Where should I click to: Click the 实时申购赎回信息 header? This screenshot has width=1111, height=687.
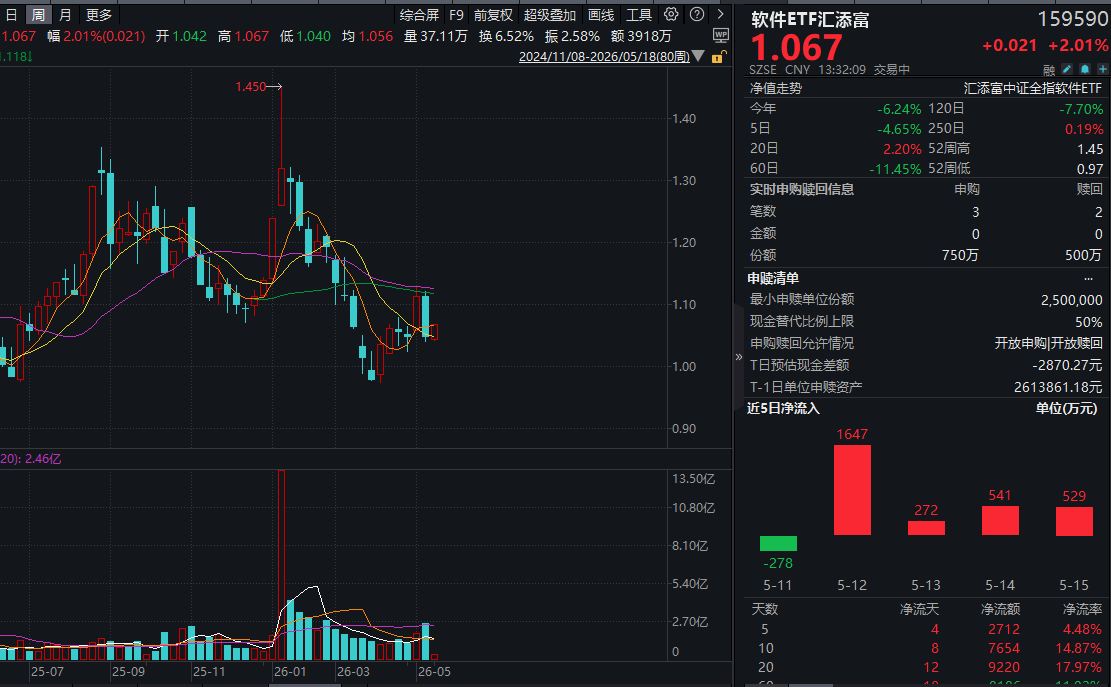801,189
